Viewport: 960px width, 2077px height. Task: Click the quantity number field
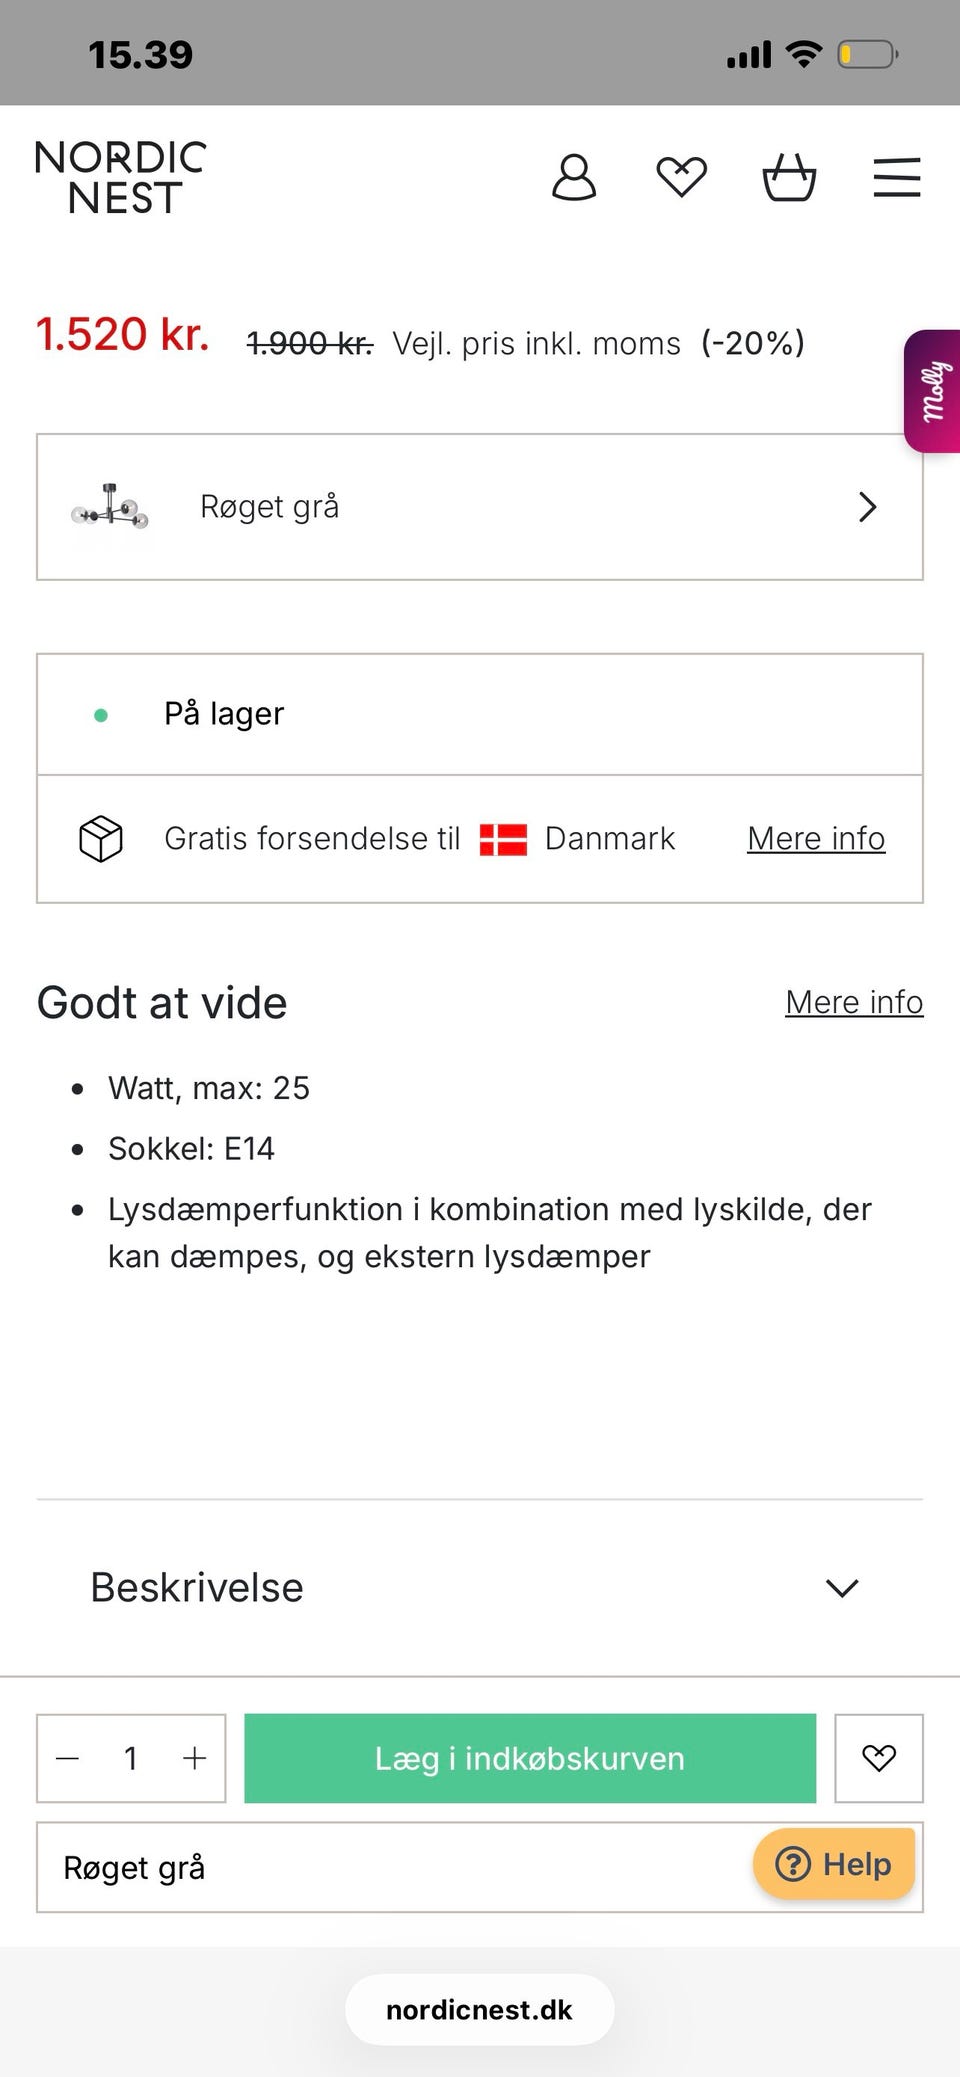(x=131, y=1758)
